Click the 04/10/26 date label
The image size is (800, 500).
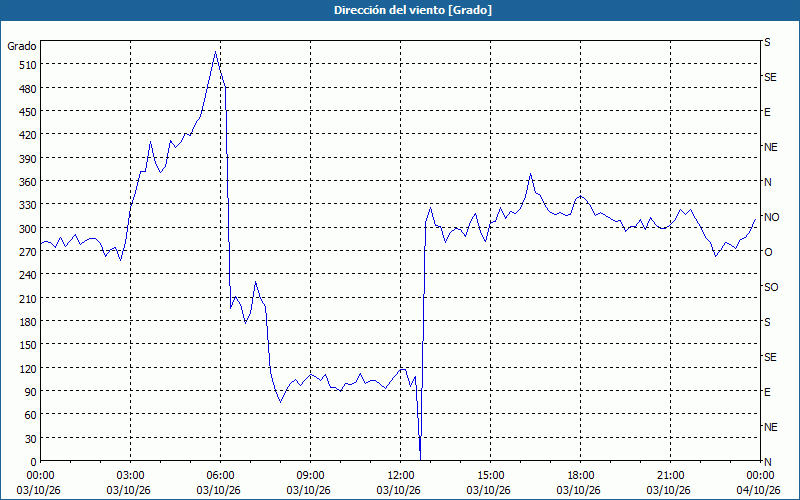(x=760, y=490)
